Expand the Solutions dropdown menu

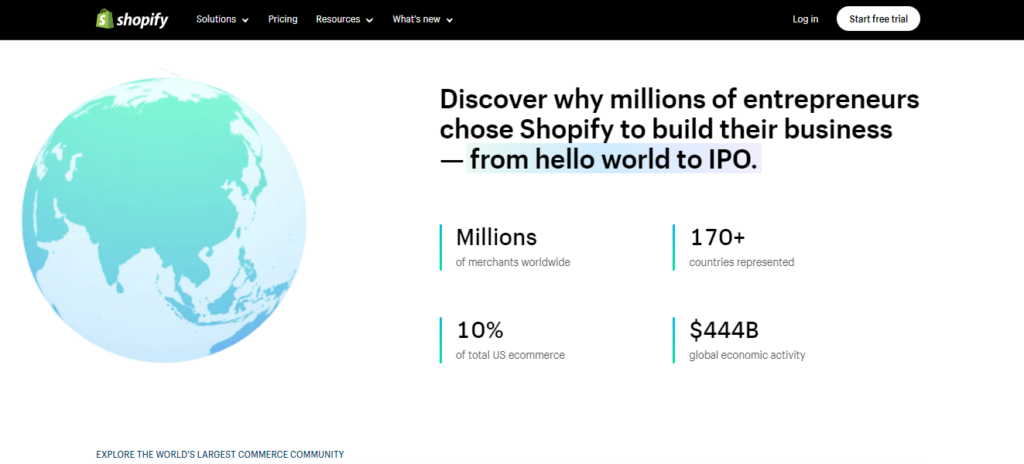tap(222, 19)
